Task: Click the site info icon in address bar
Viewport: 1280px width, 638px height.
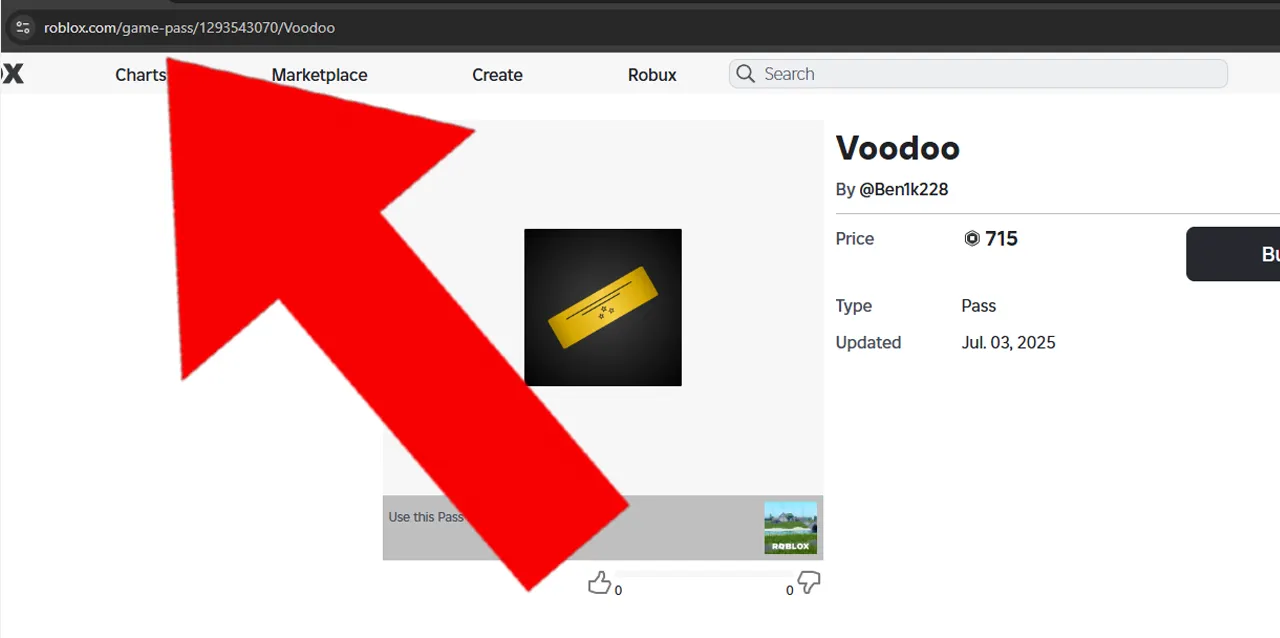Action: tap(23, 27)
